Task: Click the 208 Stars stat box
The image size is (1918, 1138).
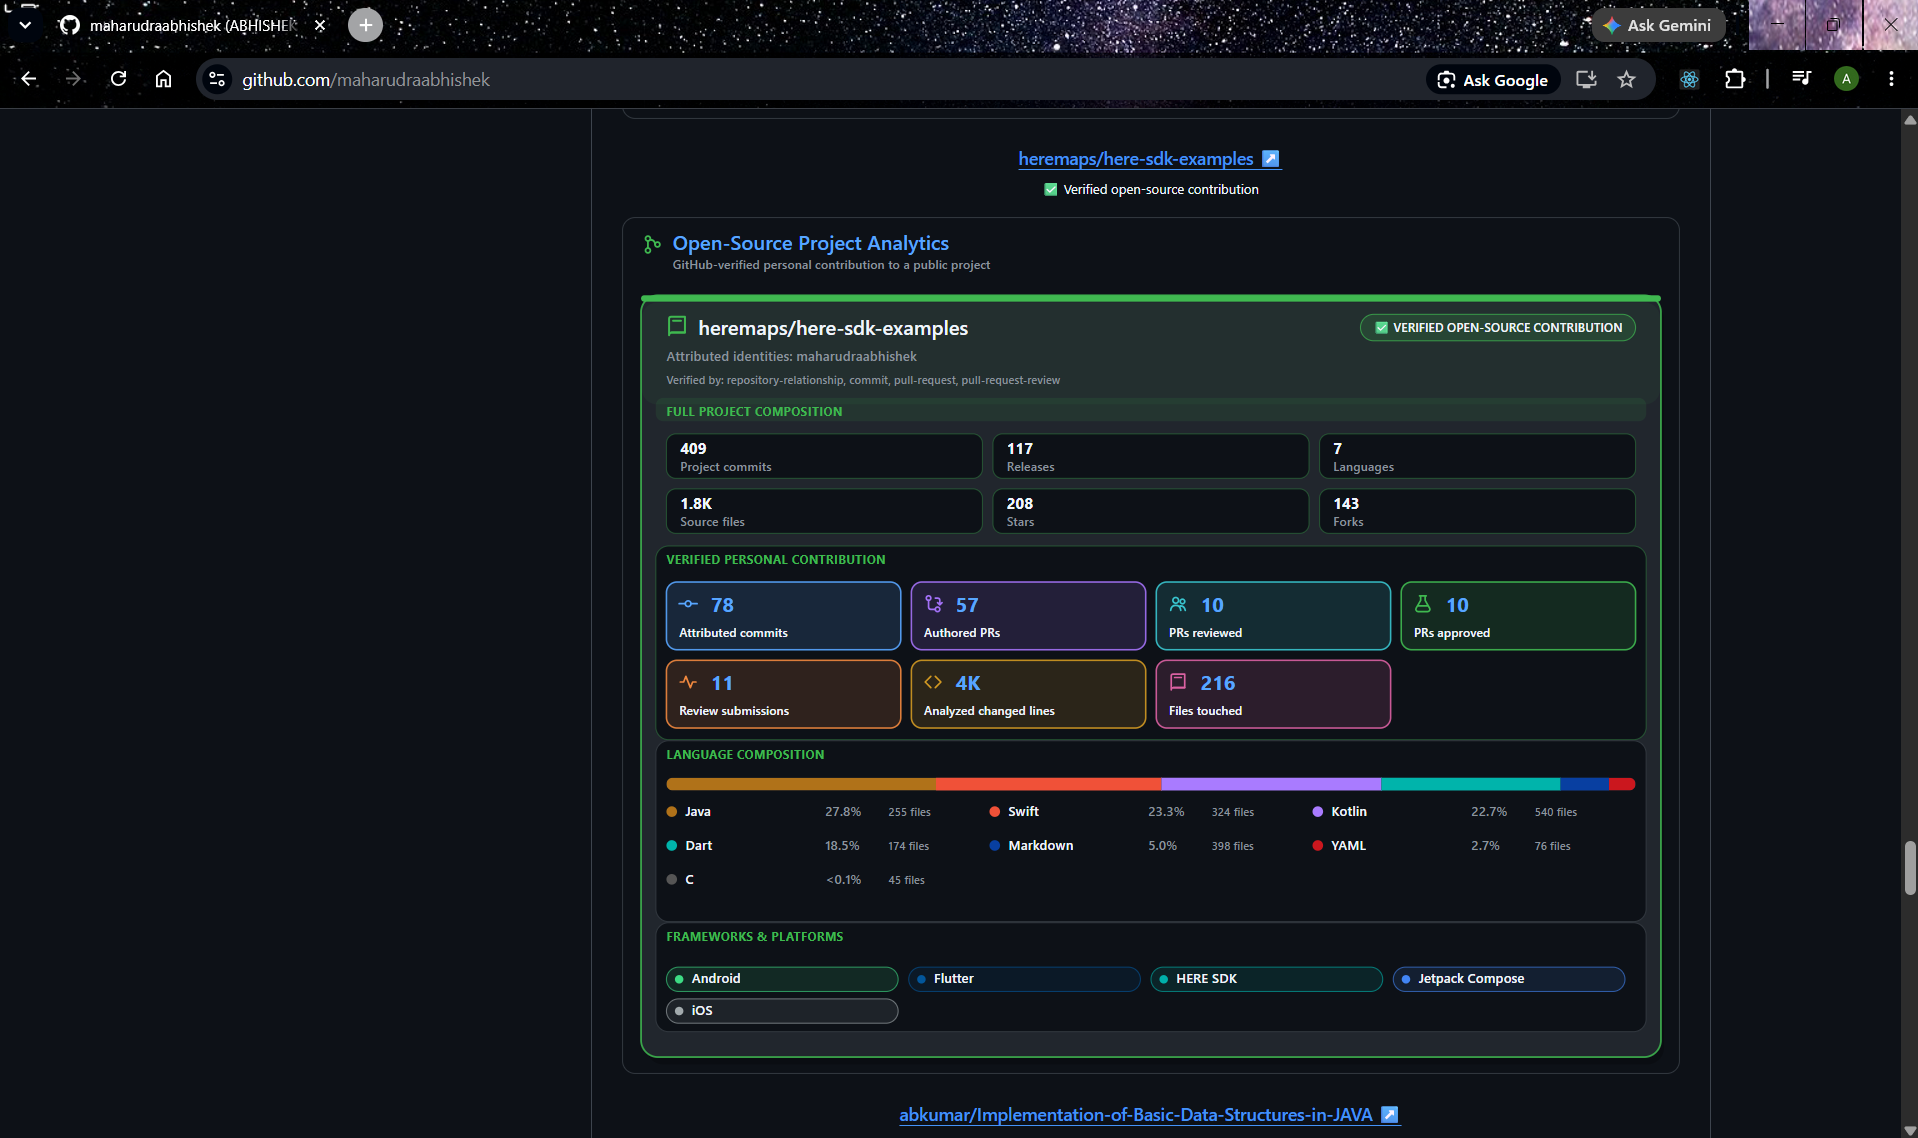Action: [1150, 511]
